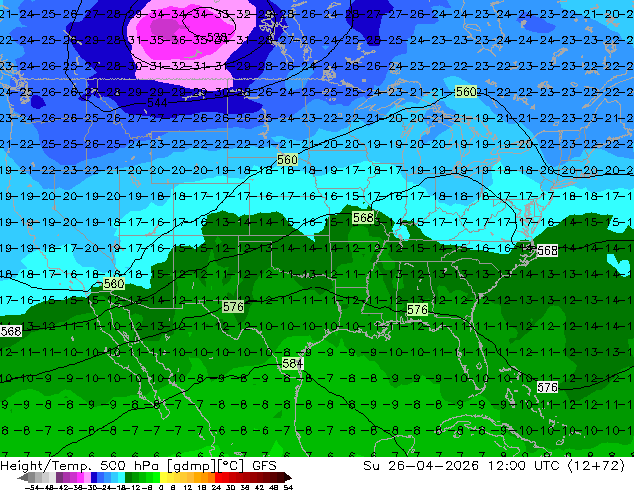Click the right arrow tip of the color bar
634x490 pixels.
(x=290, y=477)
